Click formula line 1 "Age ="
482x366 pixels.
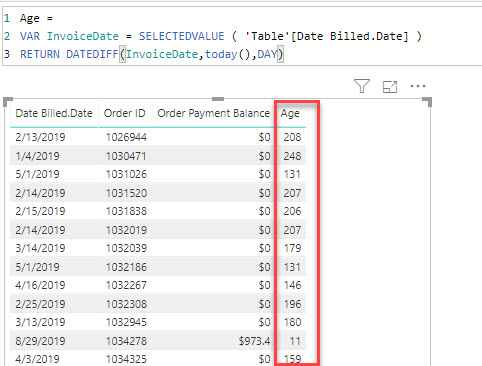click(x=36, y=18)
